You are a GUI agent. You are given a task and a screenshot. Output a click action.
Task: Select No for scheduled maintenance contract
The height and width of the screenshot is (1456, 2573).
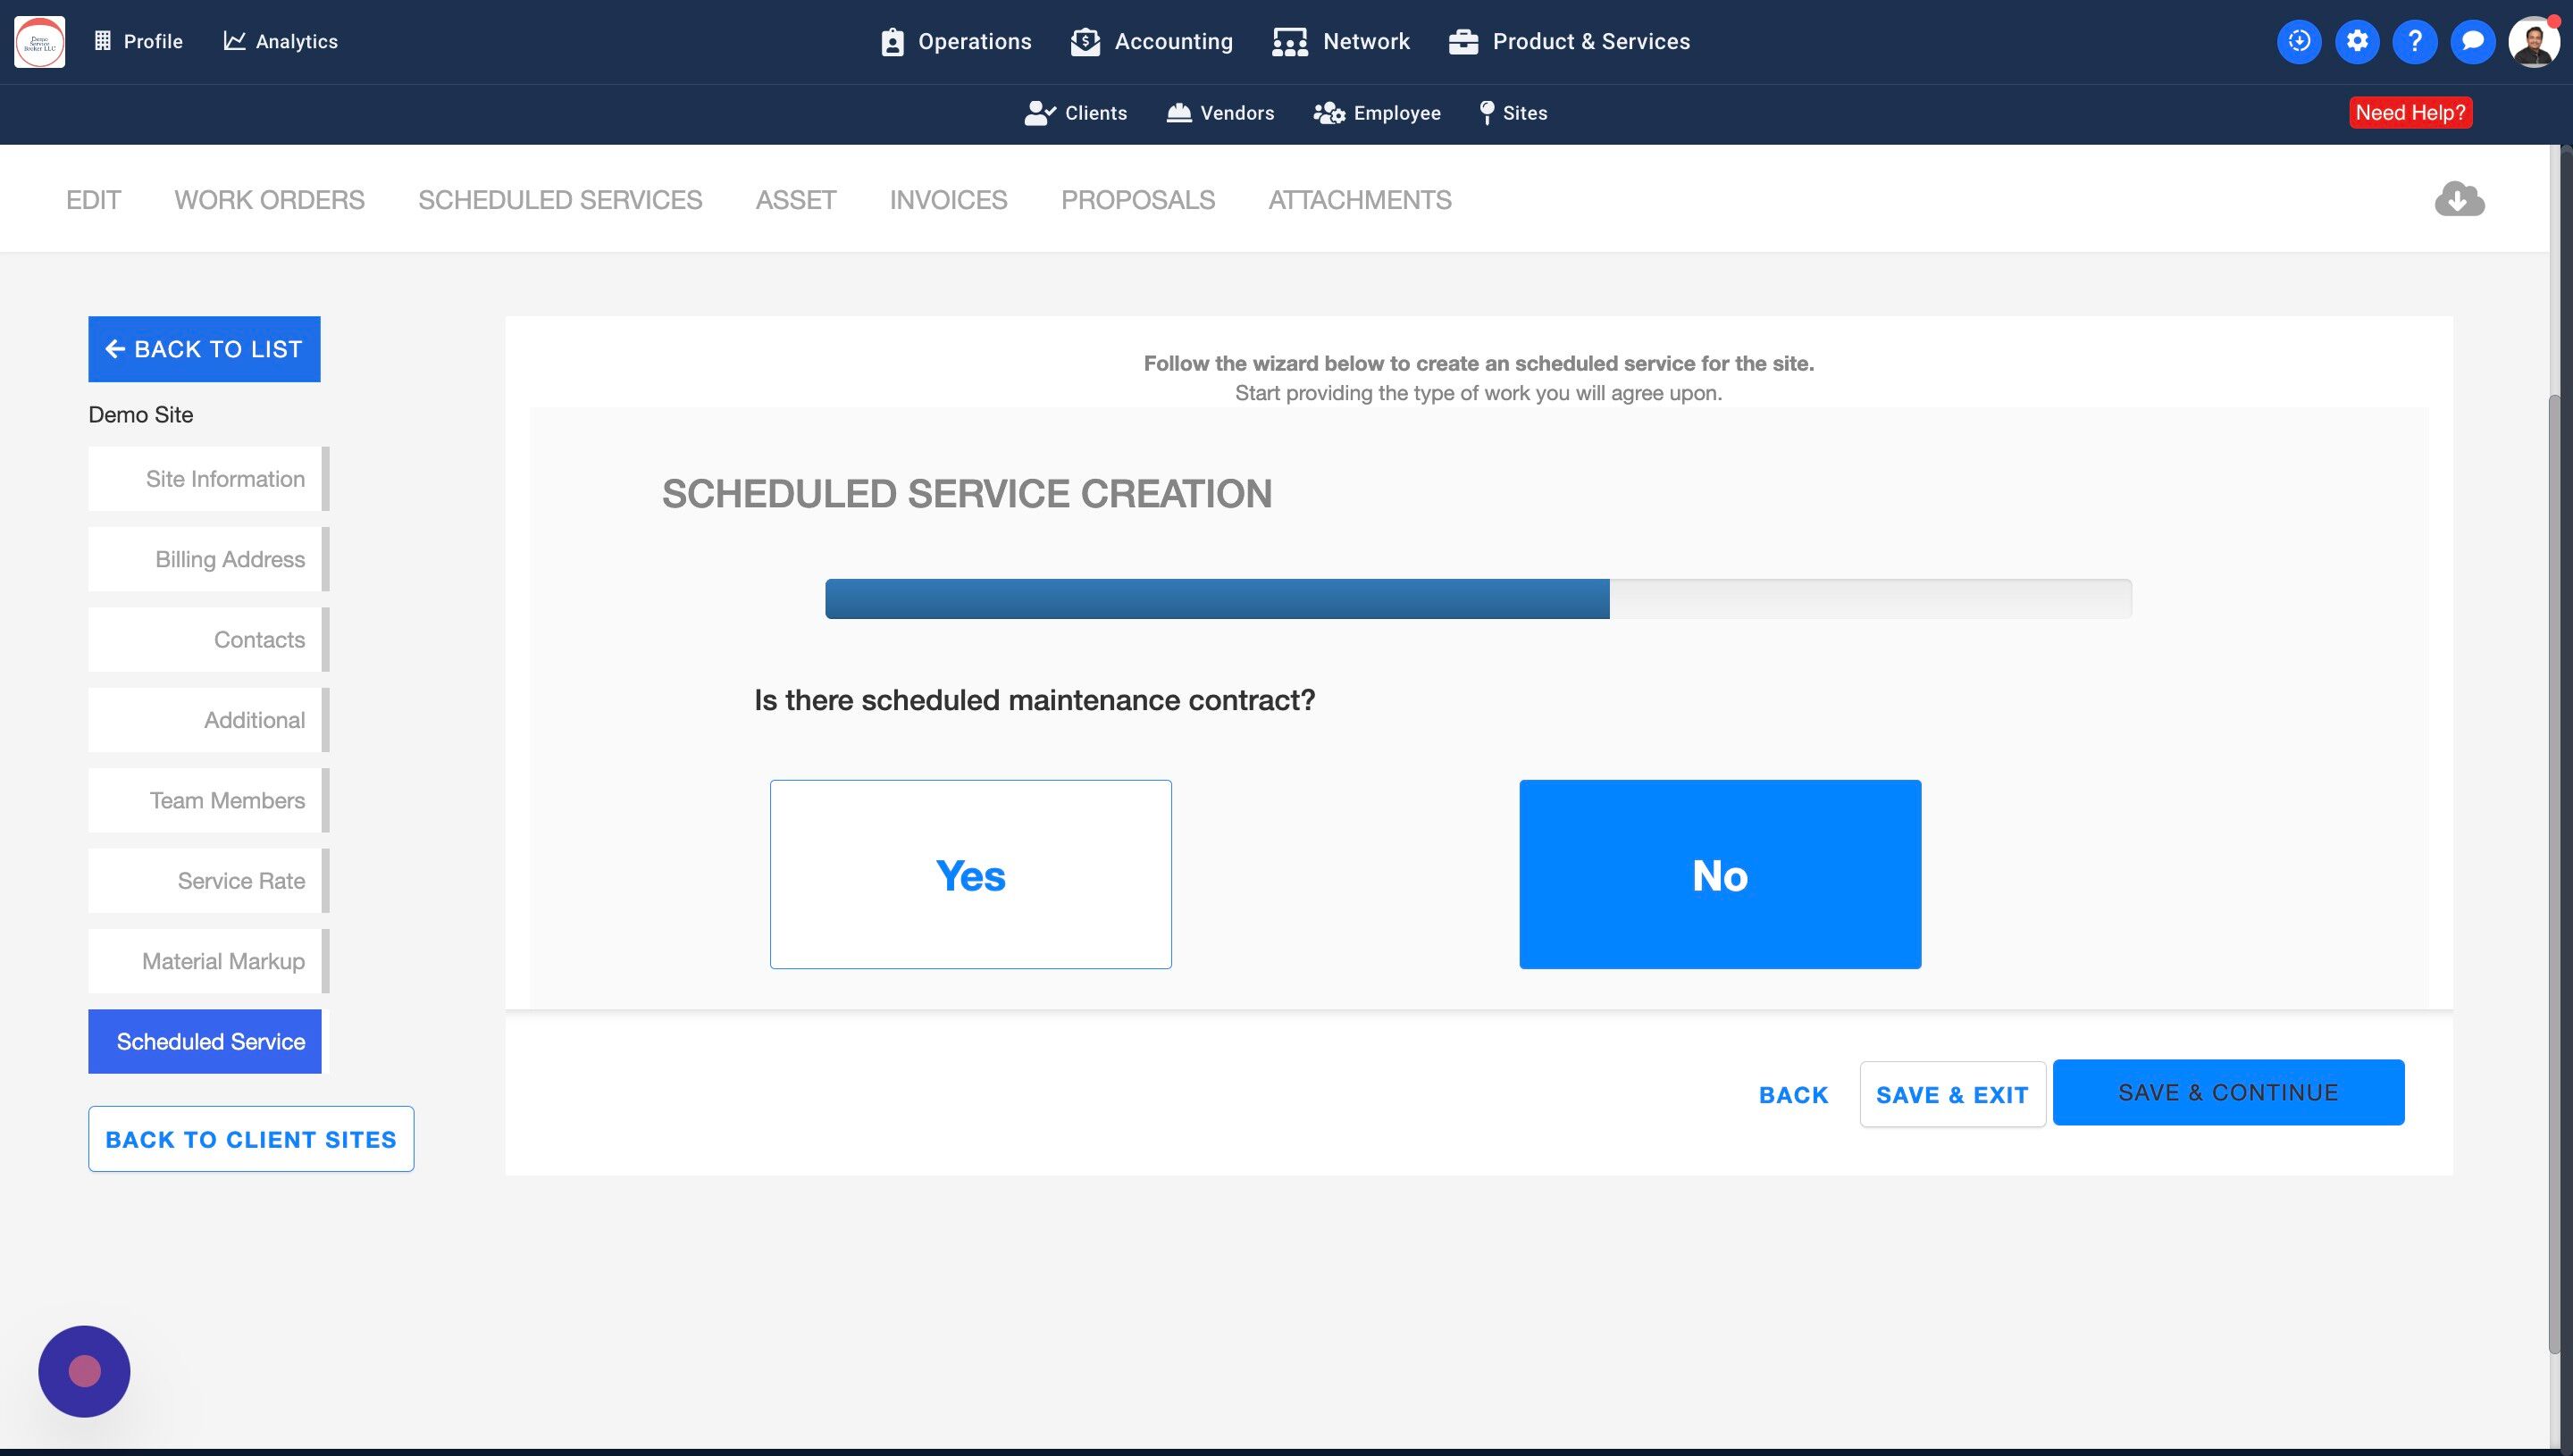tap(1719, 874)
